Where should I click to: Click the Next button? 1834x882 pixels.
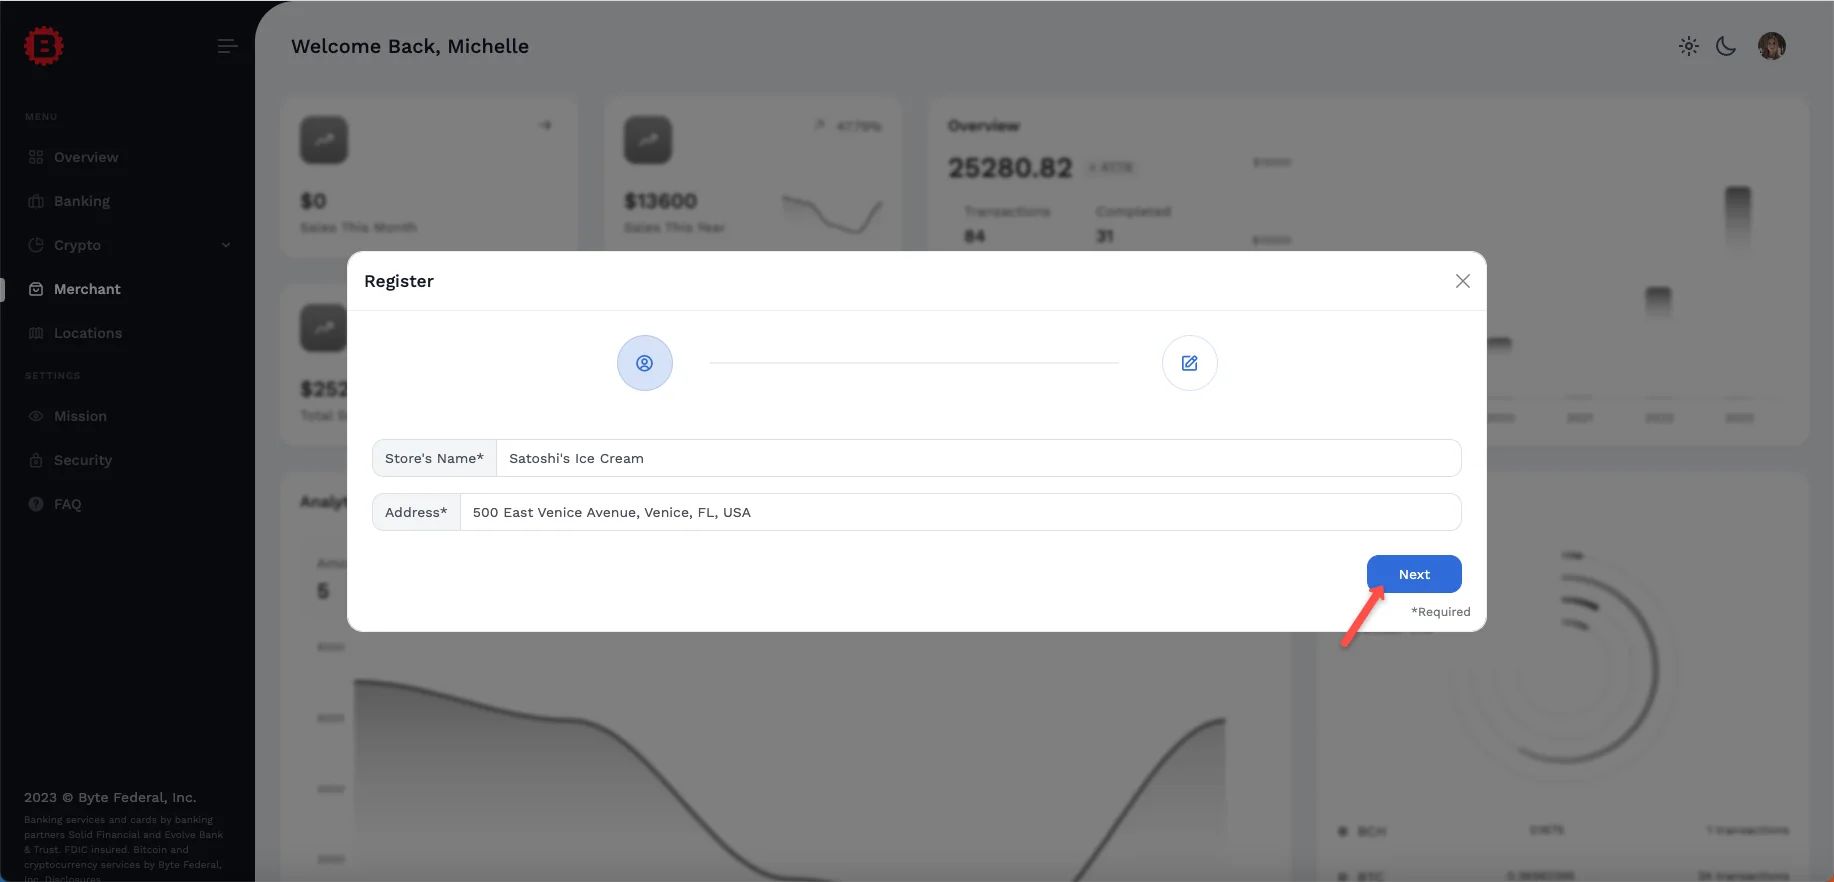click(1414, 574)
